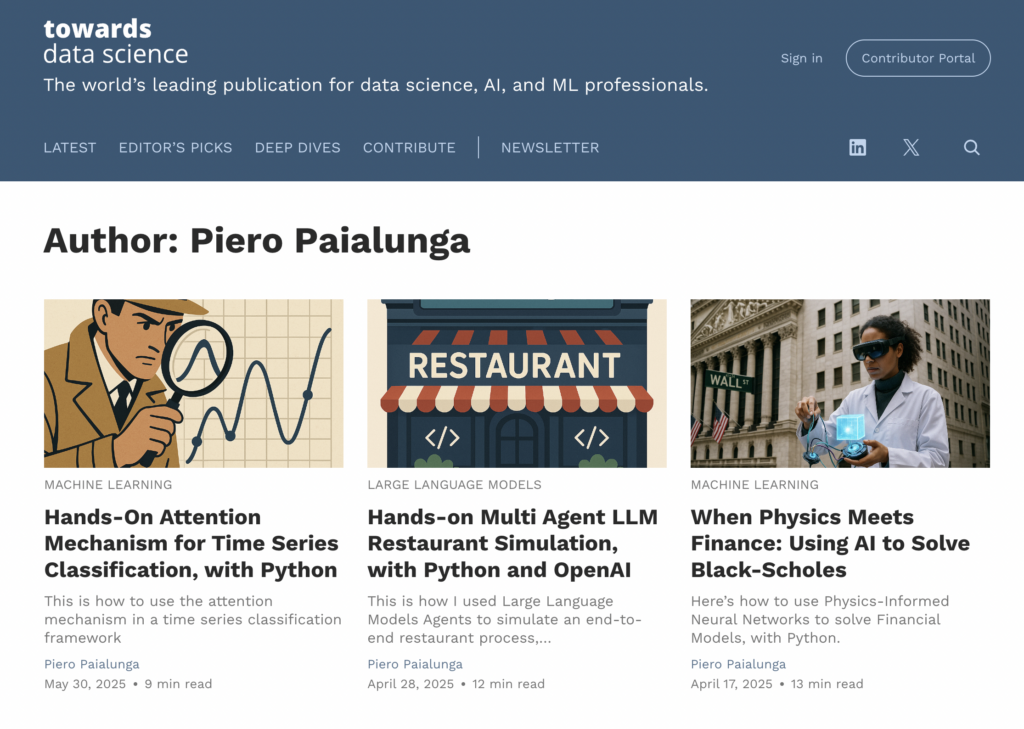Open the Newsletter navigation link

click(550, 147)
